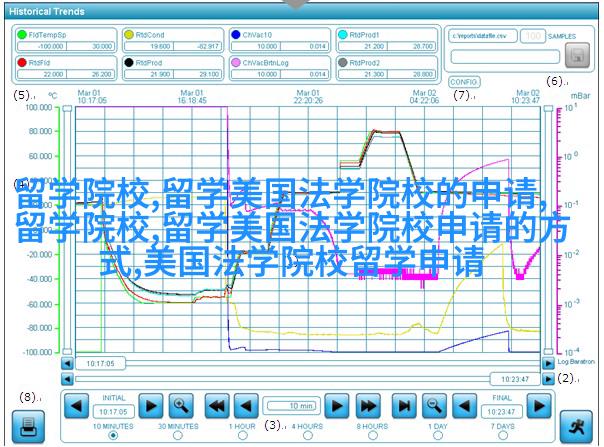Move FINAL time back with left arrow
The width and height of the screenshot is (604, 447).
465,406
